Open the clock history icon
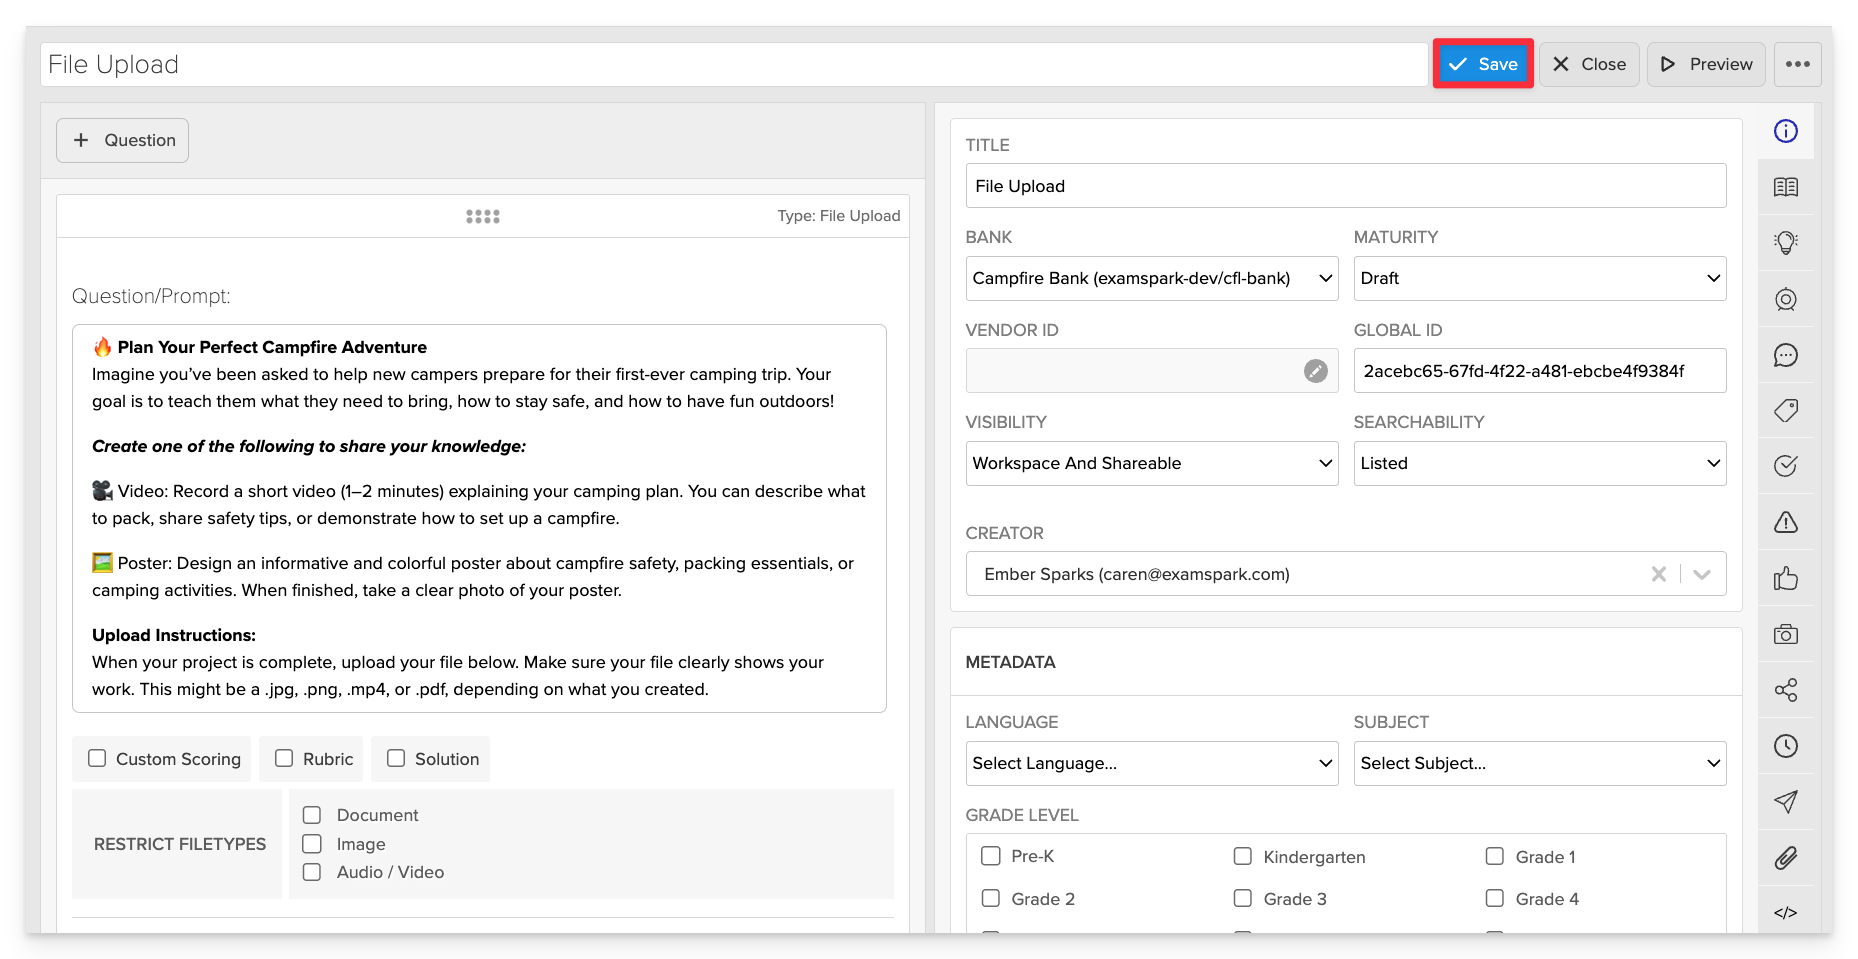Image resolution: width=1858 pixels, height=959 pixels. click(1785, 746)
